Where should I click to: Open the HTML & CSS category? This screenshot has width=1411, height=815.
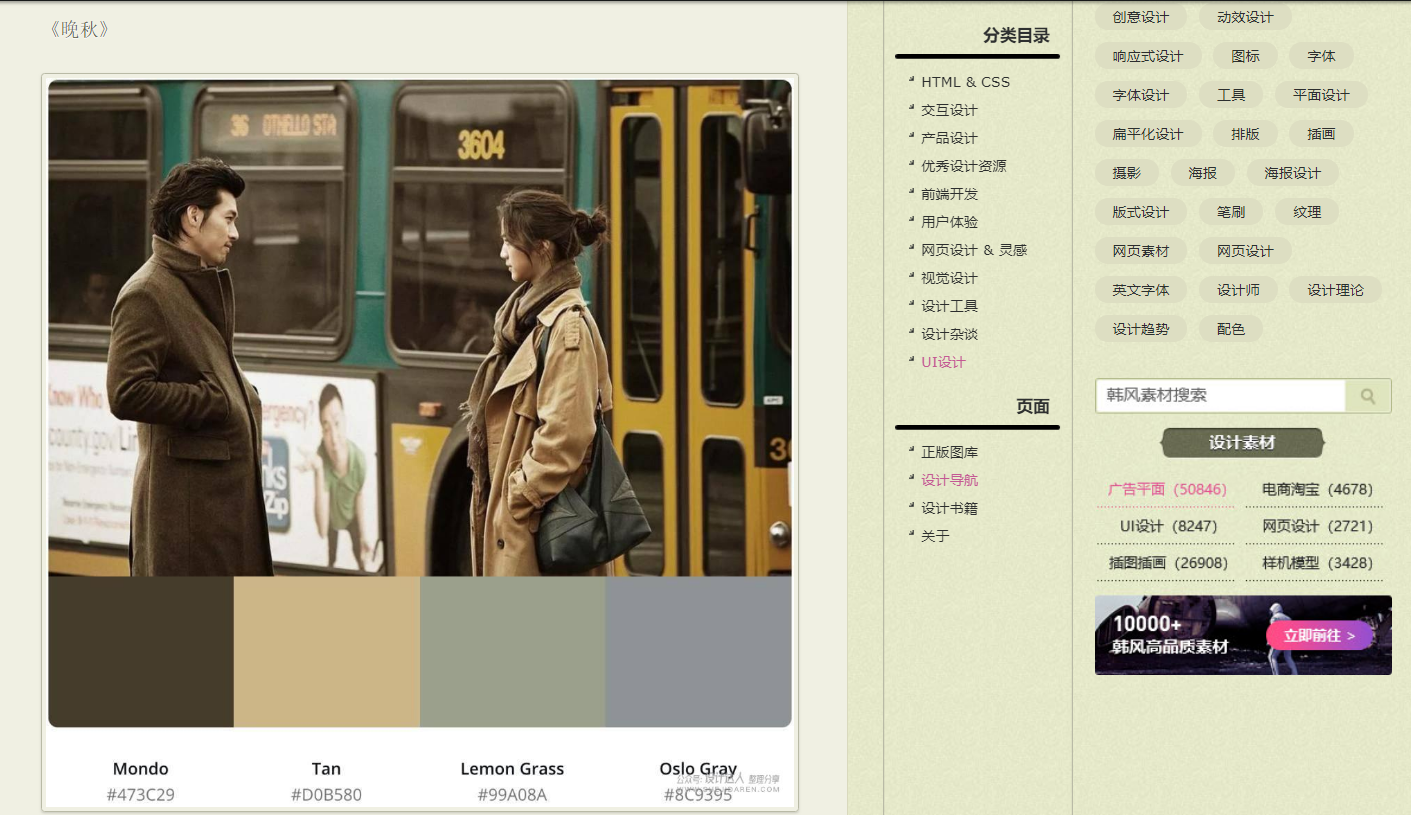pos(965,82)
